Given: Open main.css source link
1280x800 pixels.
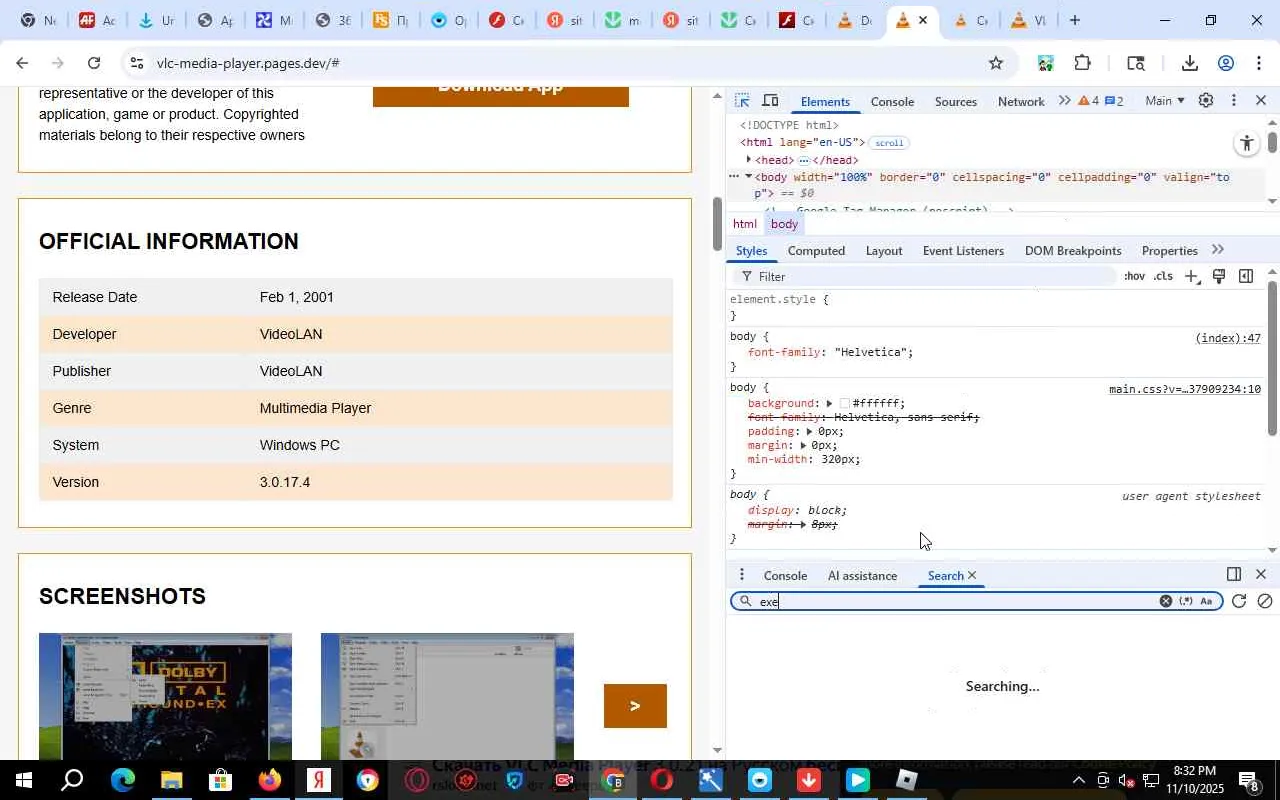Looking at the screenshot, I should tap(1184, 389).
